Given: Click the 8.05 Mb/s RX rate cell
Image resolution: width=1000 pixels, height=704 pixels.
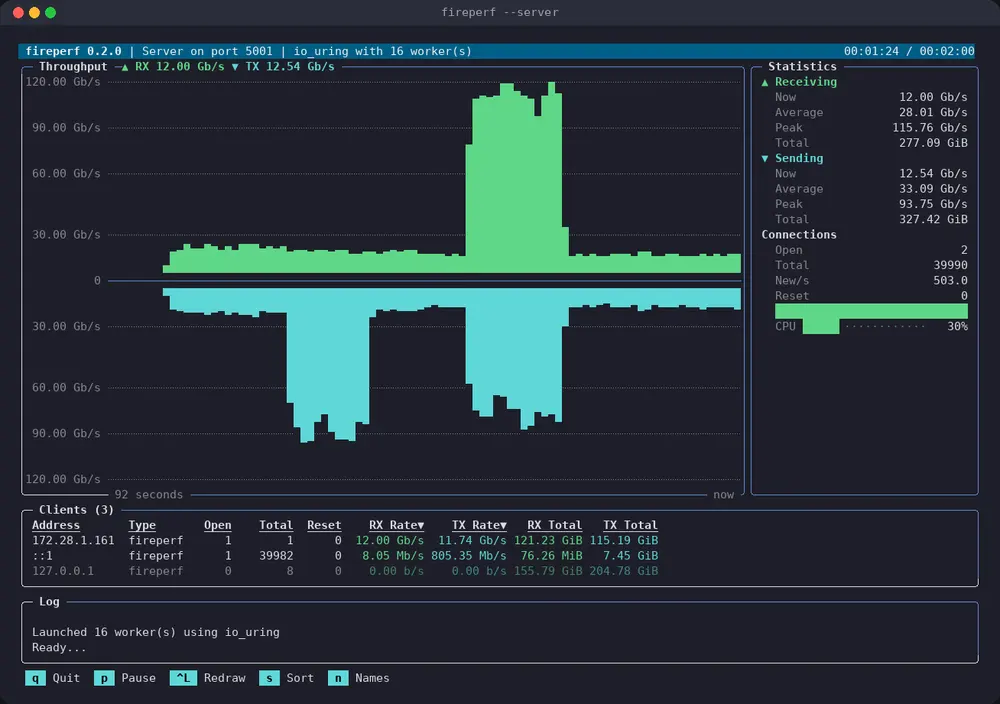Looking at the screenshot, I should pyautogui.click(x=393, y=555).
